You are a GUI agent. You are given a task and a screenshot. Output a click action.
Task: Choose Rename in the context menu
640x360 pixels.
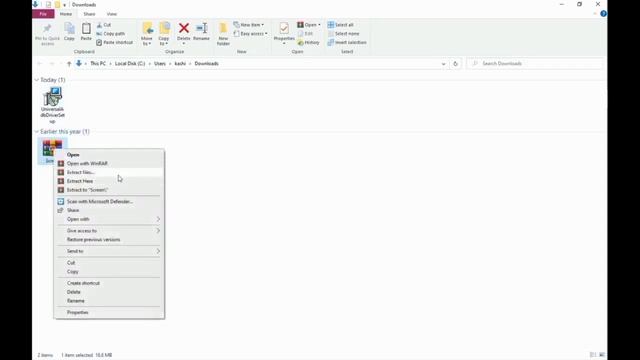point(109,301)
